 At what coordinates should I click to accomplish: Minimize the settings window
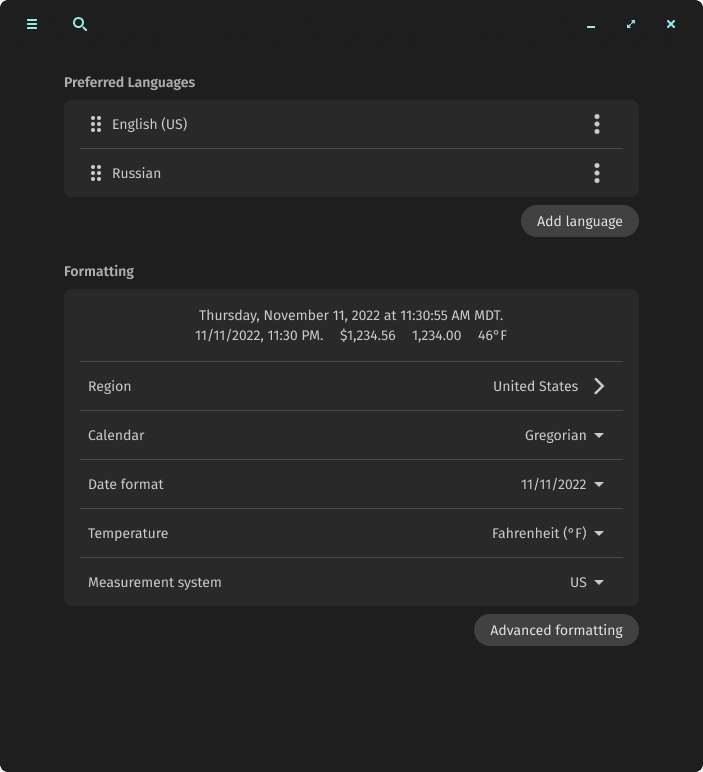point(591,24)
